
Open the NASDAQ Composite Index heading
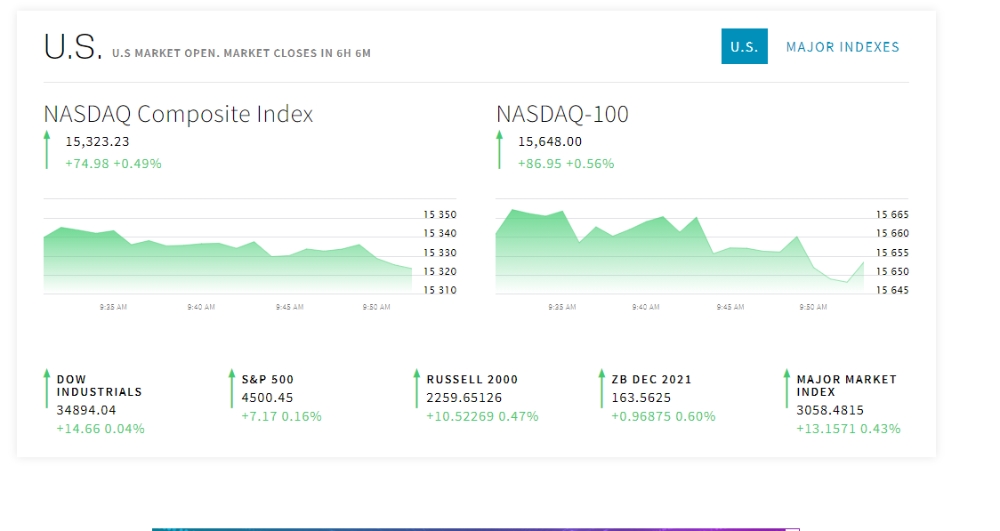pyautogui.click(x=179, y=114)
